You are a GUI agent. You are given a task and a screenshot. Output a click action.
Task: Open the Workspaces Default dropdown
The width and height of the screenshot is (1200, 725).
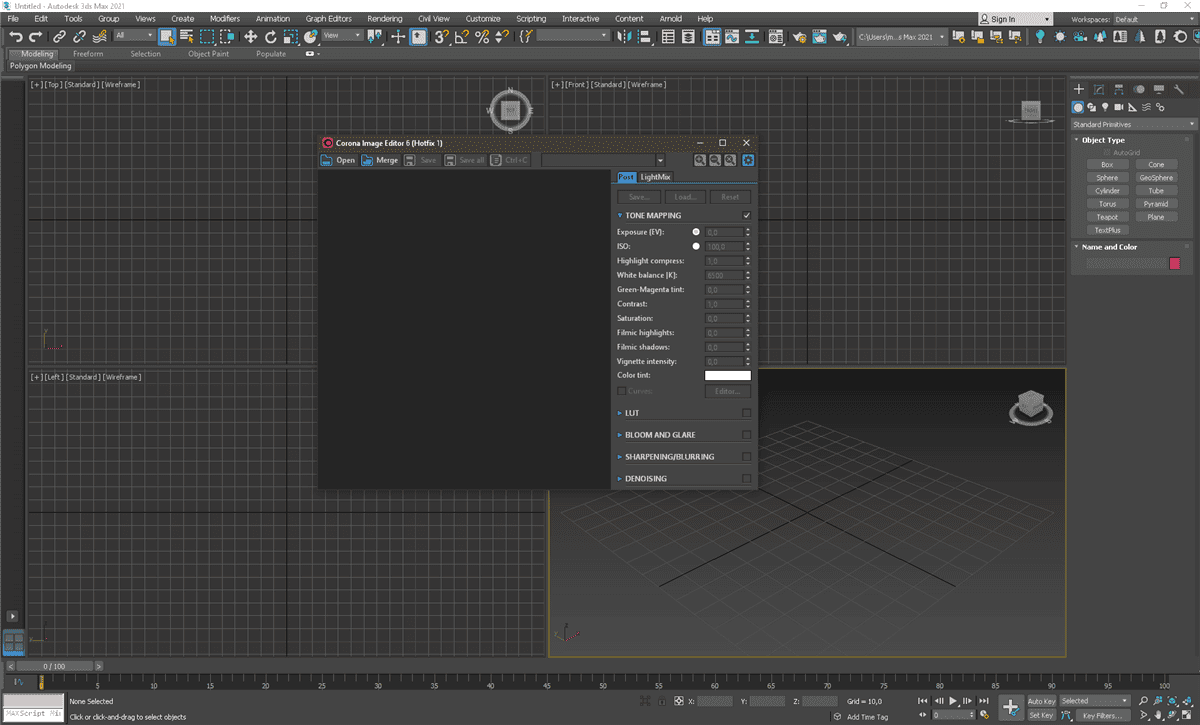click(1154, 19)
